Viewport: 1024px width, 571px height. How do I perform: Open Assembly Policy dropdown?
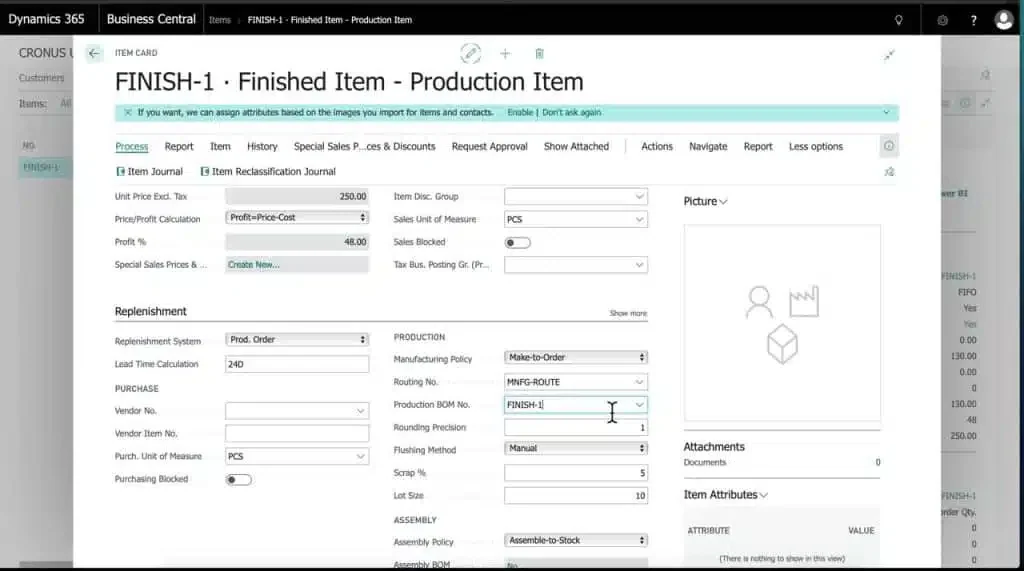pos(575,540)
